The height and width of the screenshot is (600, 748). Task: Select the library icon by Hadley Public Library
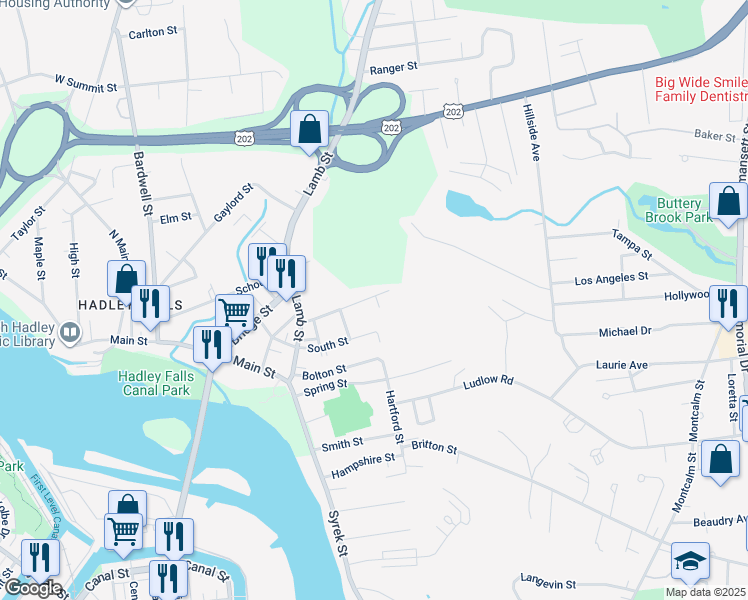[x=71, y=332]
